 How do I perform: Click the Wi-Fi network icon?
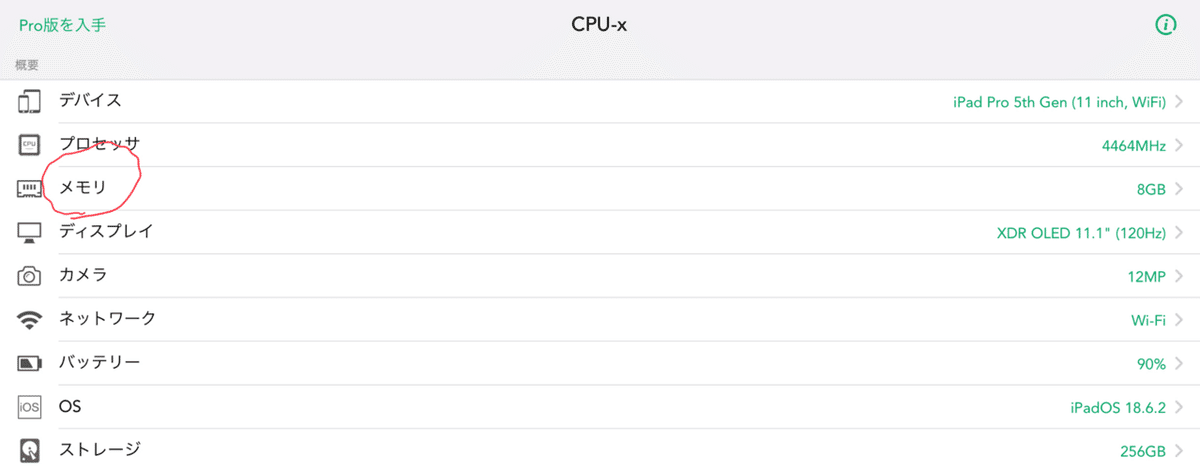click(30, 319)
